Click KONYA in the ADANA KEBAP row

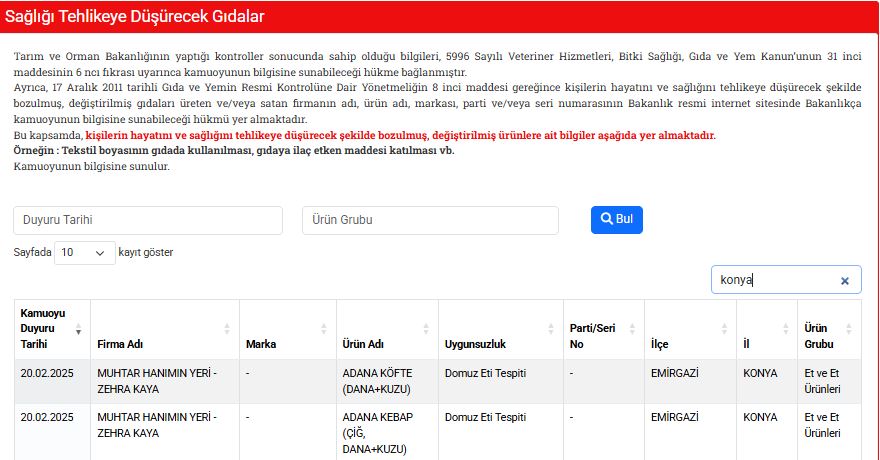(x=760, y=417)
